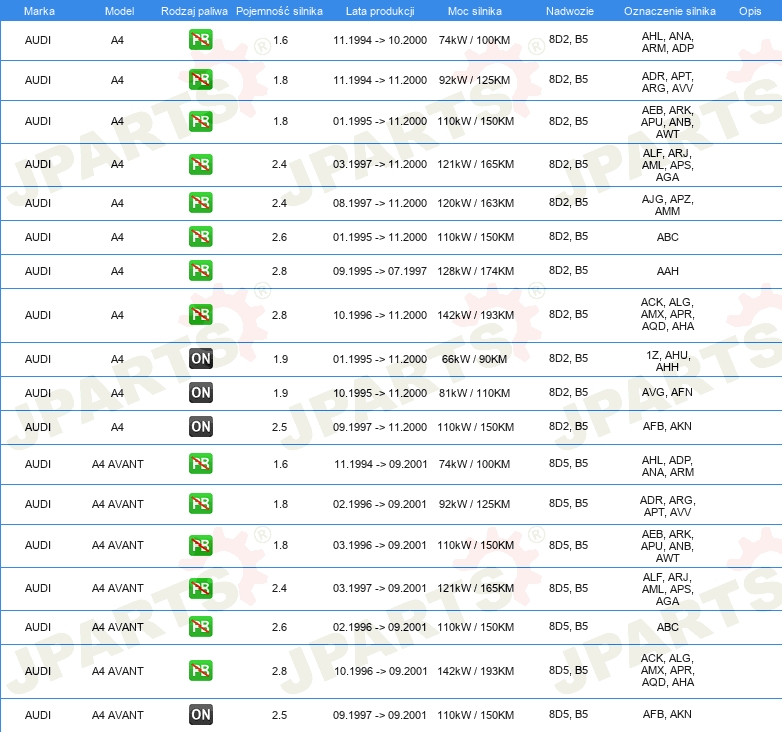Click petrol icon in A4 AVANT 2.6 row

pyautogui.click(x=201, y=626)
